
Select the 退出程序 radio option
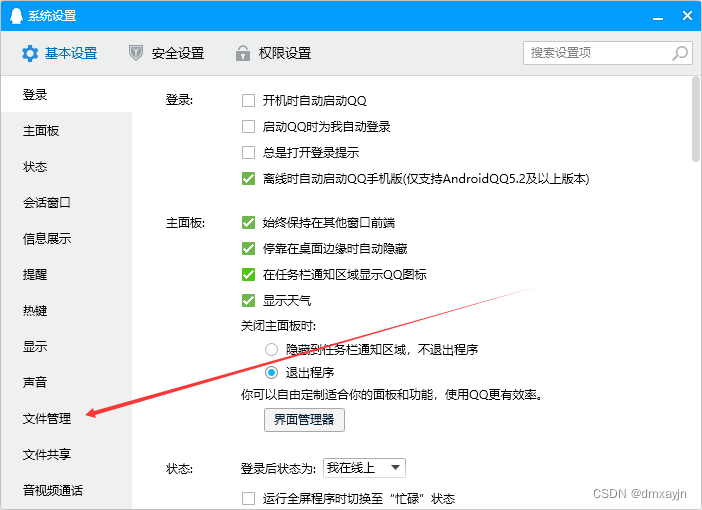(x=271, y=373)
